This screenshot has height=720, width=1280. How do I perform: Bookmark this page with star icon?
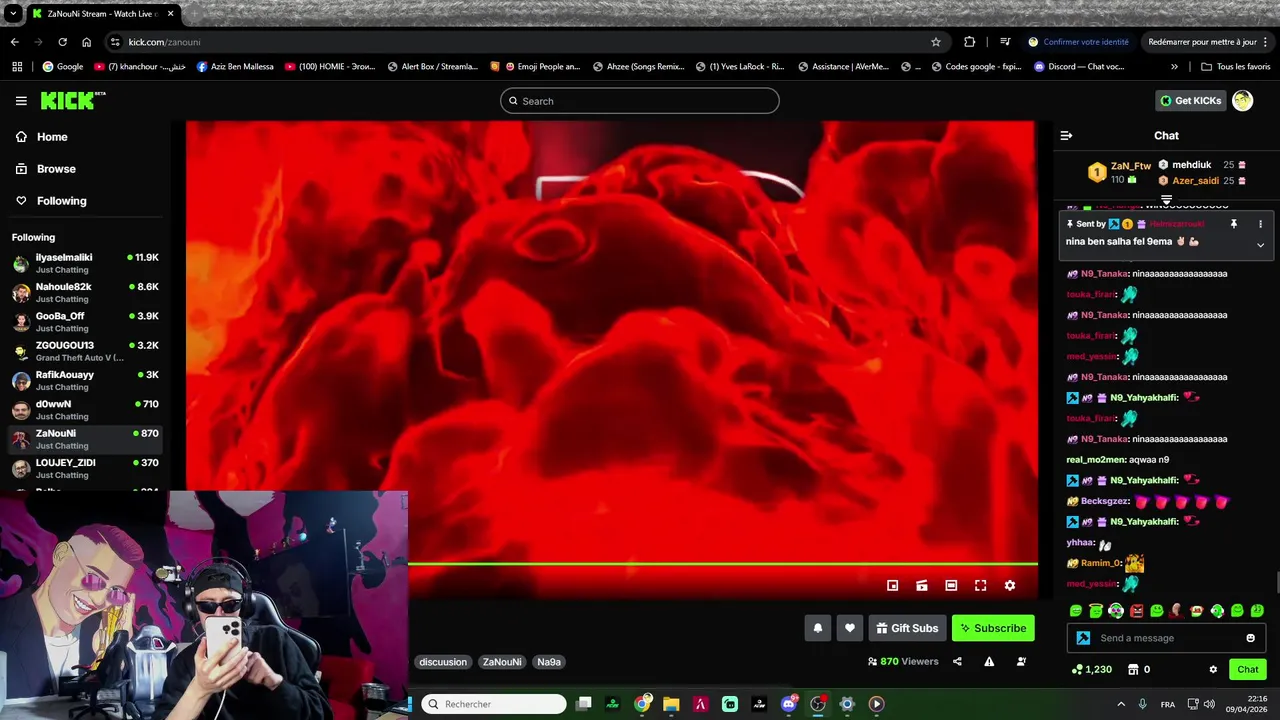(x=936, y=42)
